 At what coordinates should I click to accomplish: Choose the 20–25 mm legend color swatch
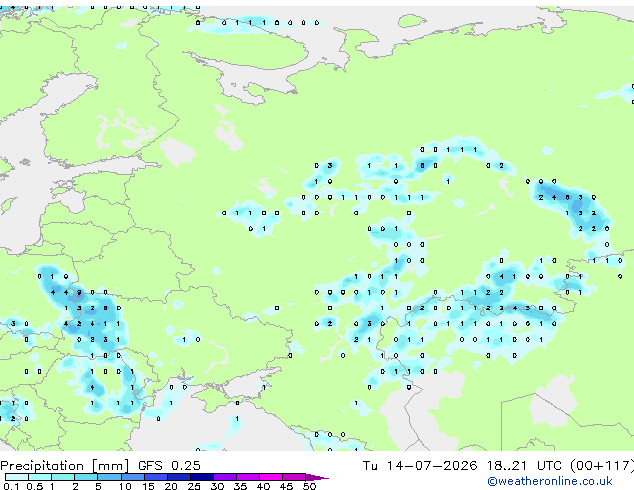(x=179, y=477)
